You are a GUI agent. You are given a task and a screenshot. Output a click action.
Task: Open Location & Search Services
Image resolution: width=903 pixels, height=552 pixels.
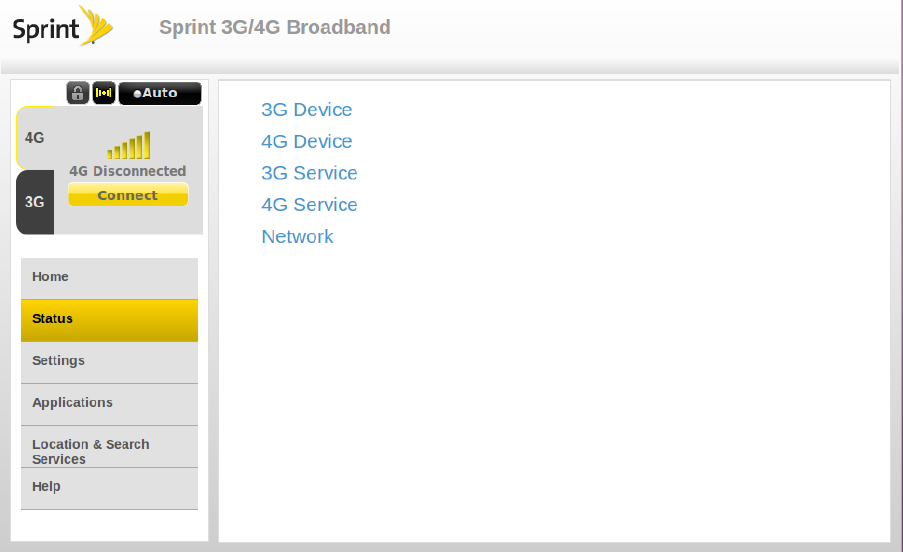[x=109, y=451]
